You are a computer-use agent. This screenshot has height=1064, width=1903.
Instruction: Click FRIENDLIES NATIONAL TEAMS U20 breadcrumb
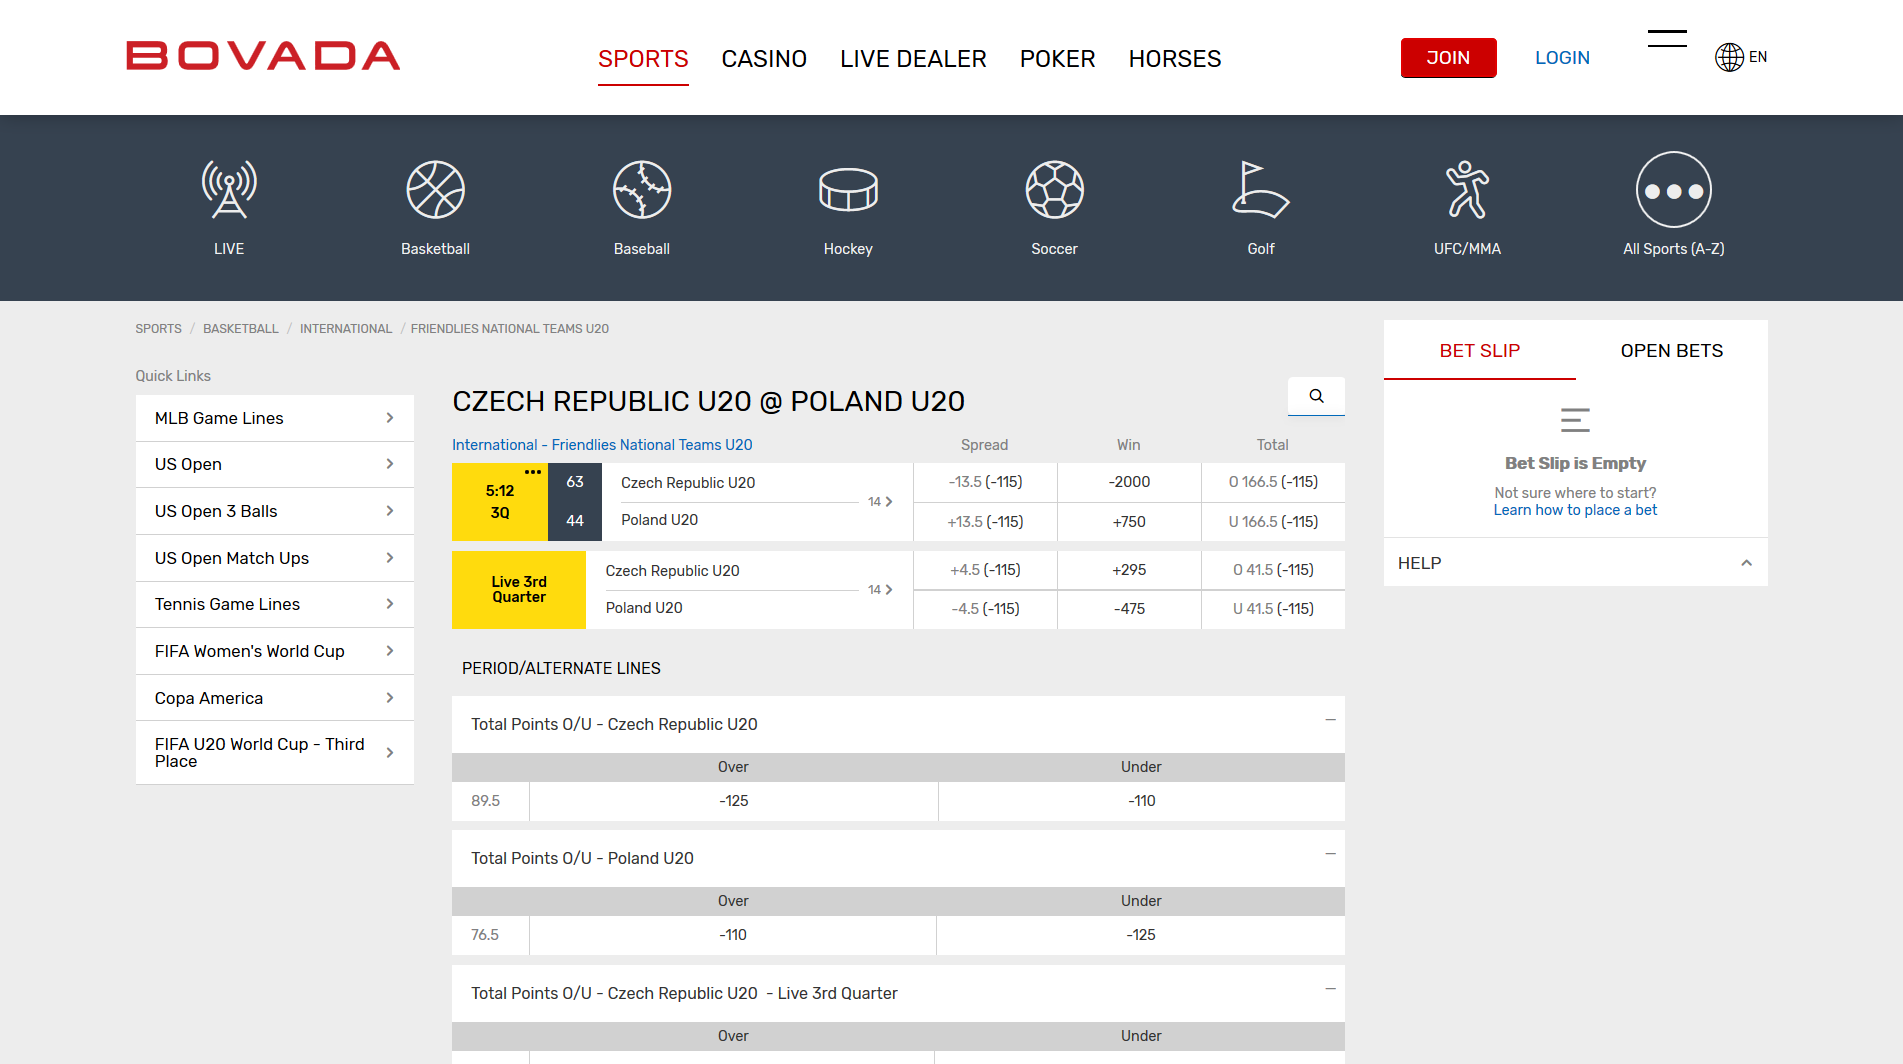click(x=510, y=329)
